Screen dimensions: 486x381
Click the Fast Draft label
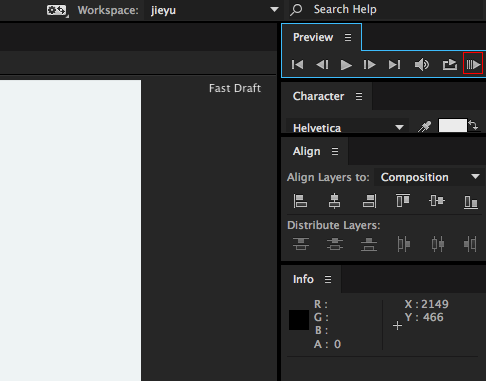pos(235,88)
